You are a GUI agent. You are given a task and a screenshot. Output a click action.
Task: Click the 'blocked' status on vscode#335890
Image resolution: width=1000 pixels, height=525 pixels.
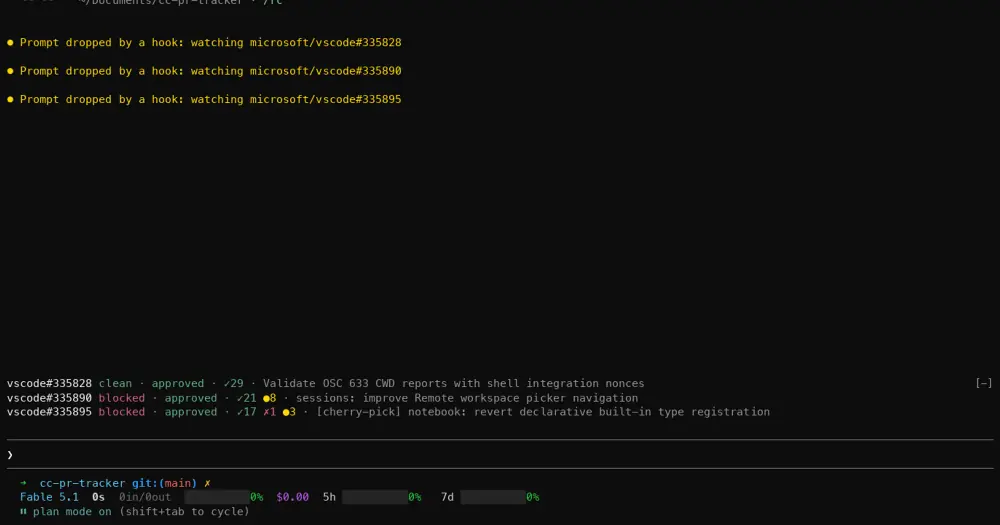[x=122, y=398]
